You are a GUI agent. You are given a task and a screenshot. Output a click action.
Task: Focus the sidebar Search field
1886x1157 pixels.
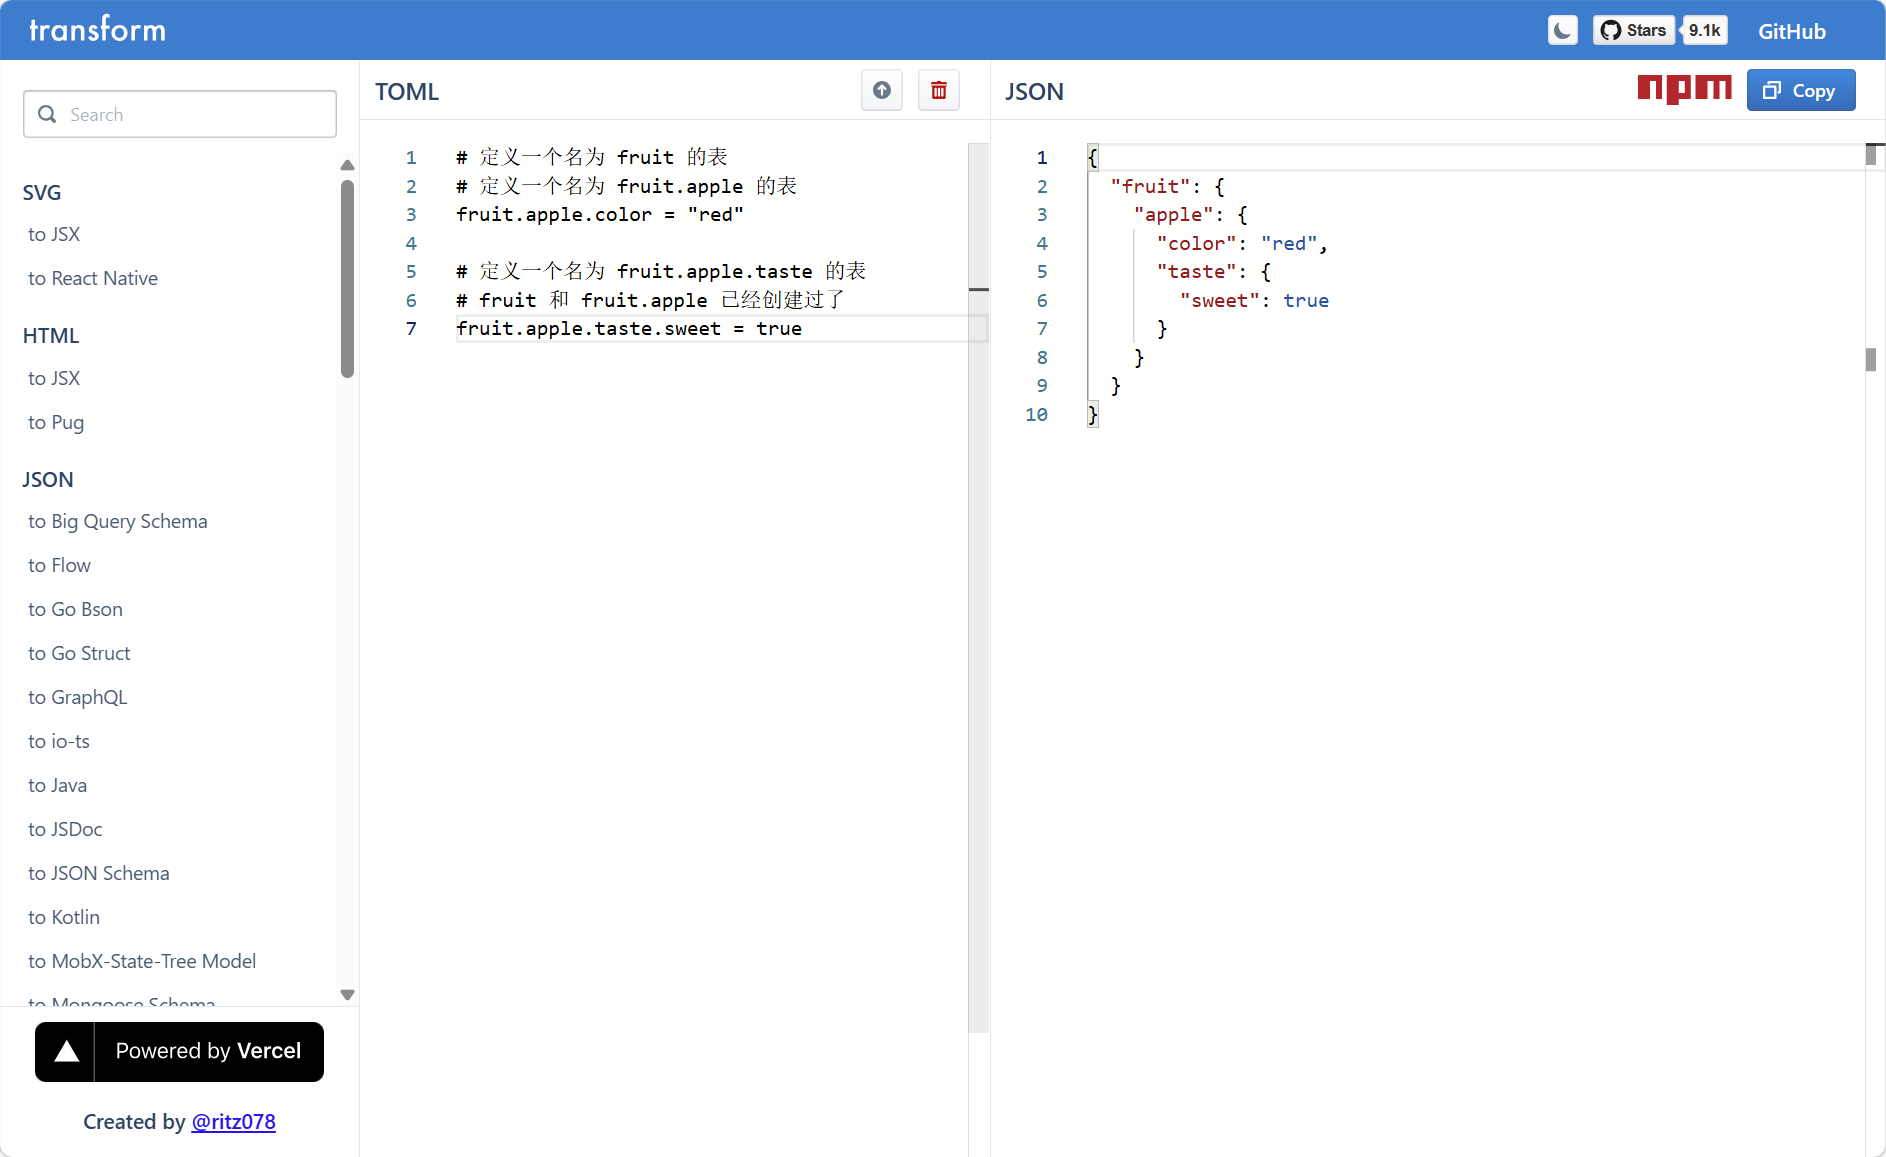tap(195, 115)
